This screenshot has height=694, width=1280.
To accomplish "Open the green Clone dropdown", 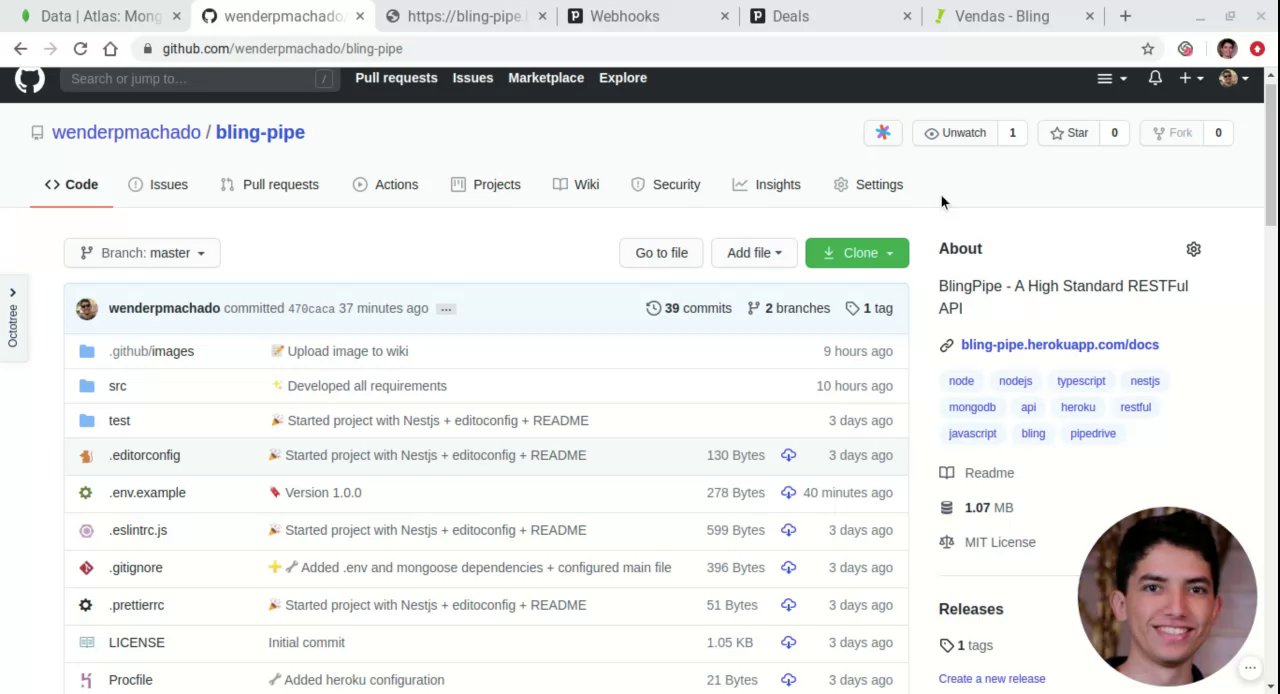I will (857, 253).
